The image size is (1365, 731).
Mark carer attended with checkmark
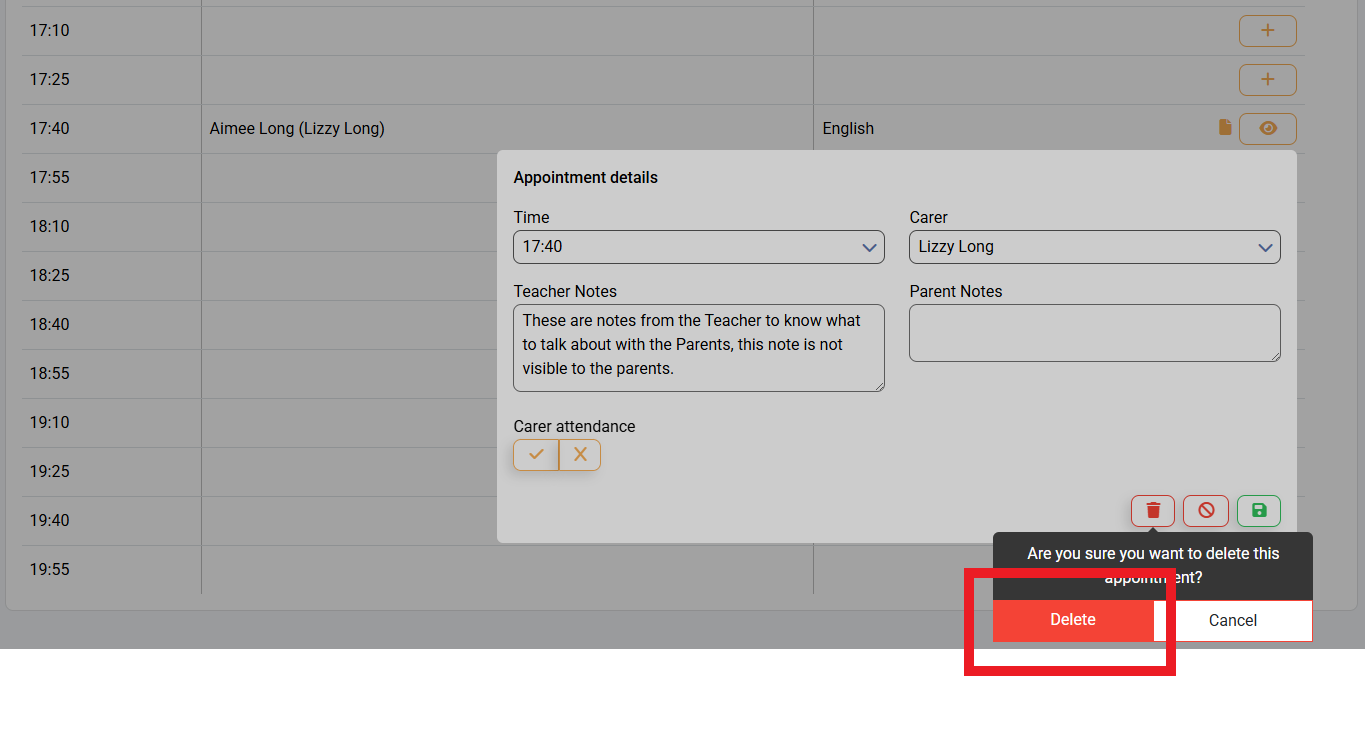pyautogui.click(x=536, y=455)
